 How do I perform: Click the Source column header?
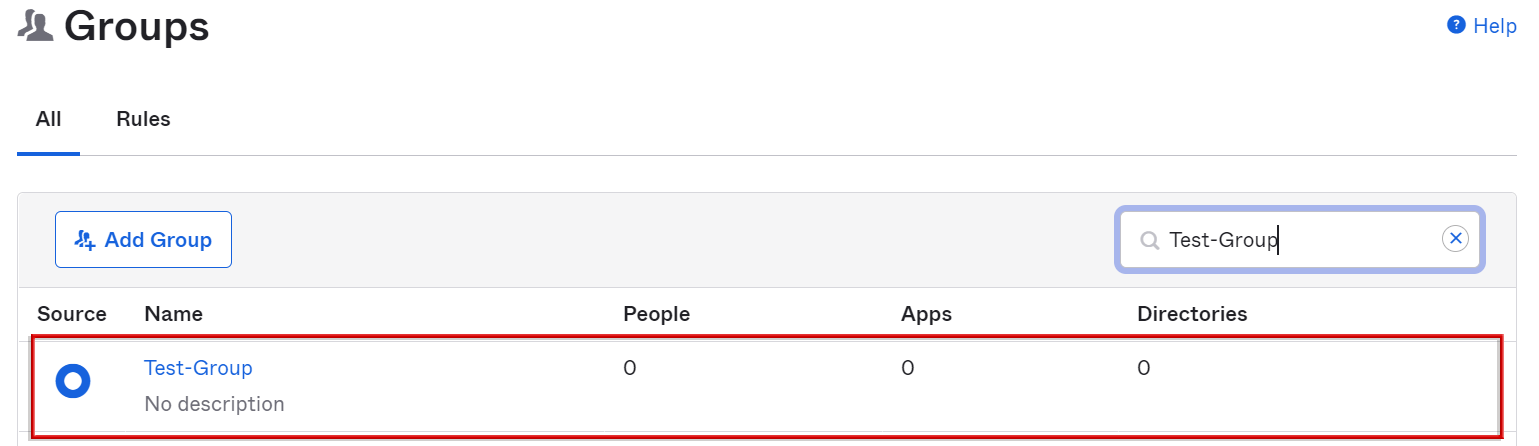[72, 314]
